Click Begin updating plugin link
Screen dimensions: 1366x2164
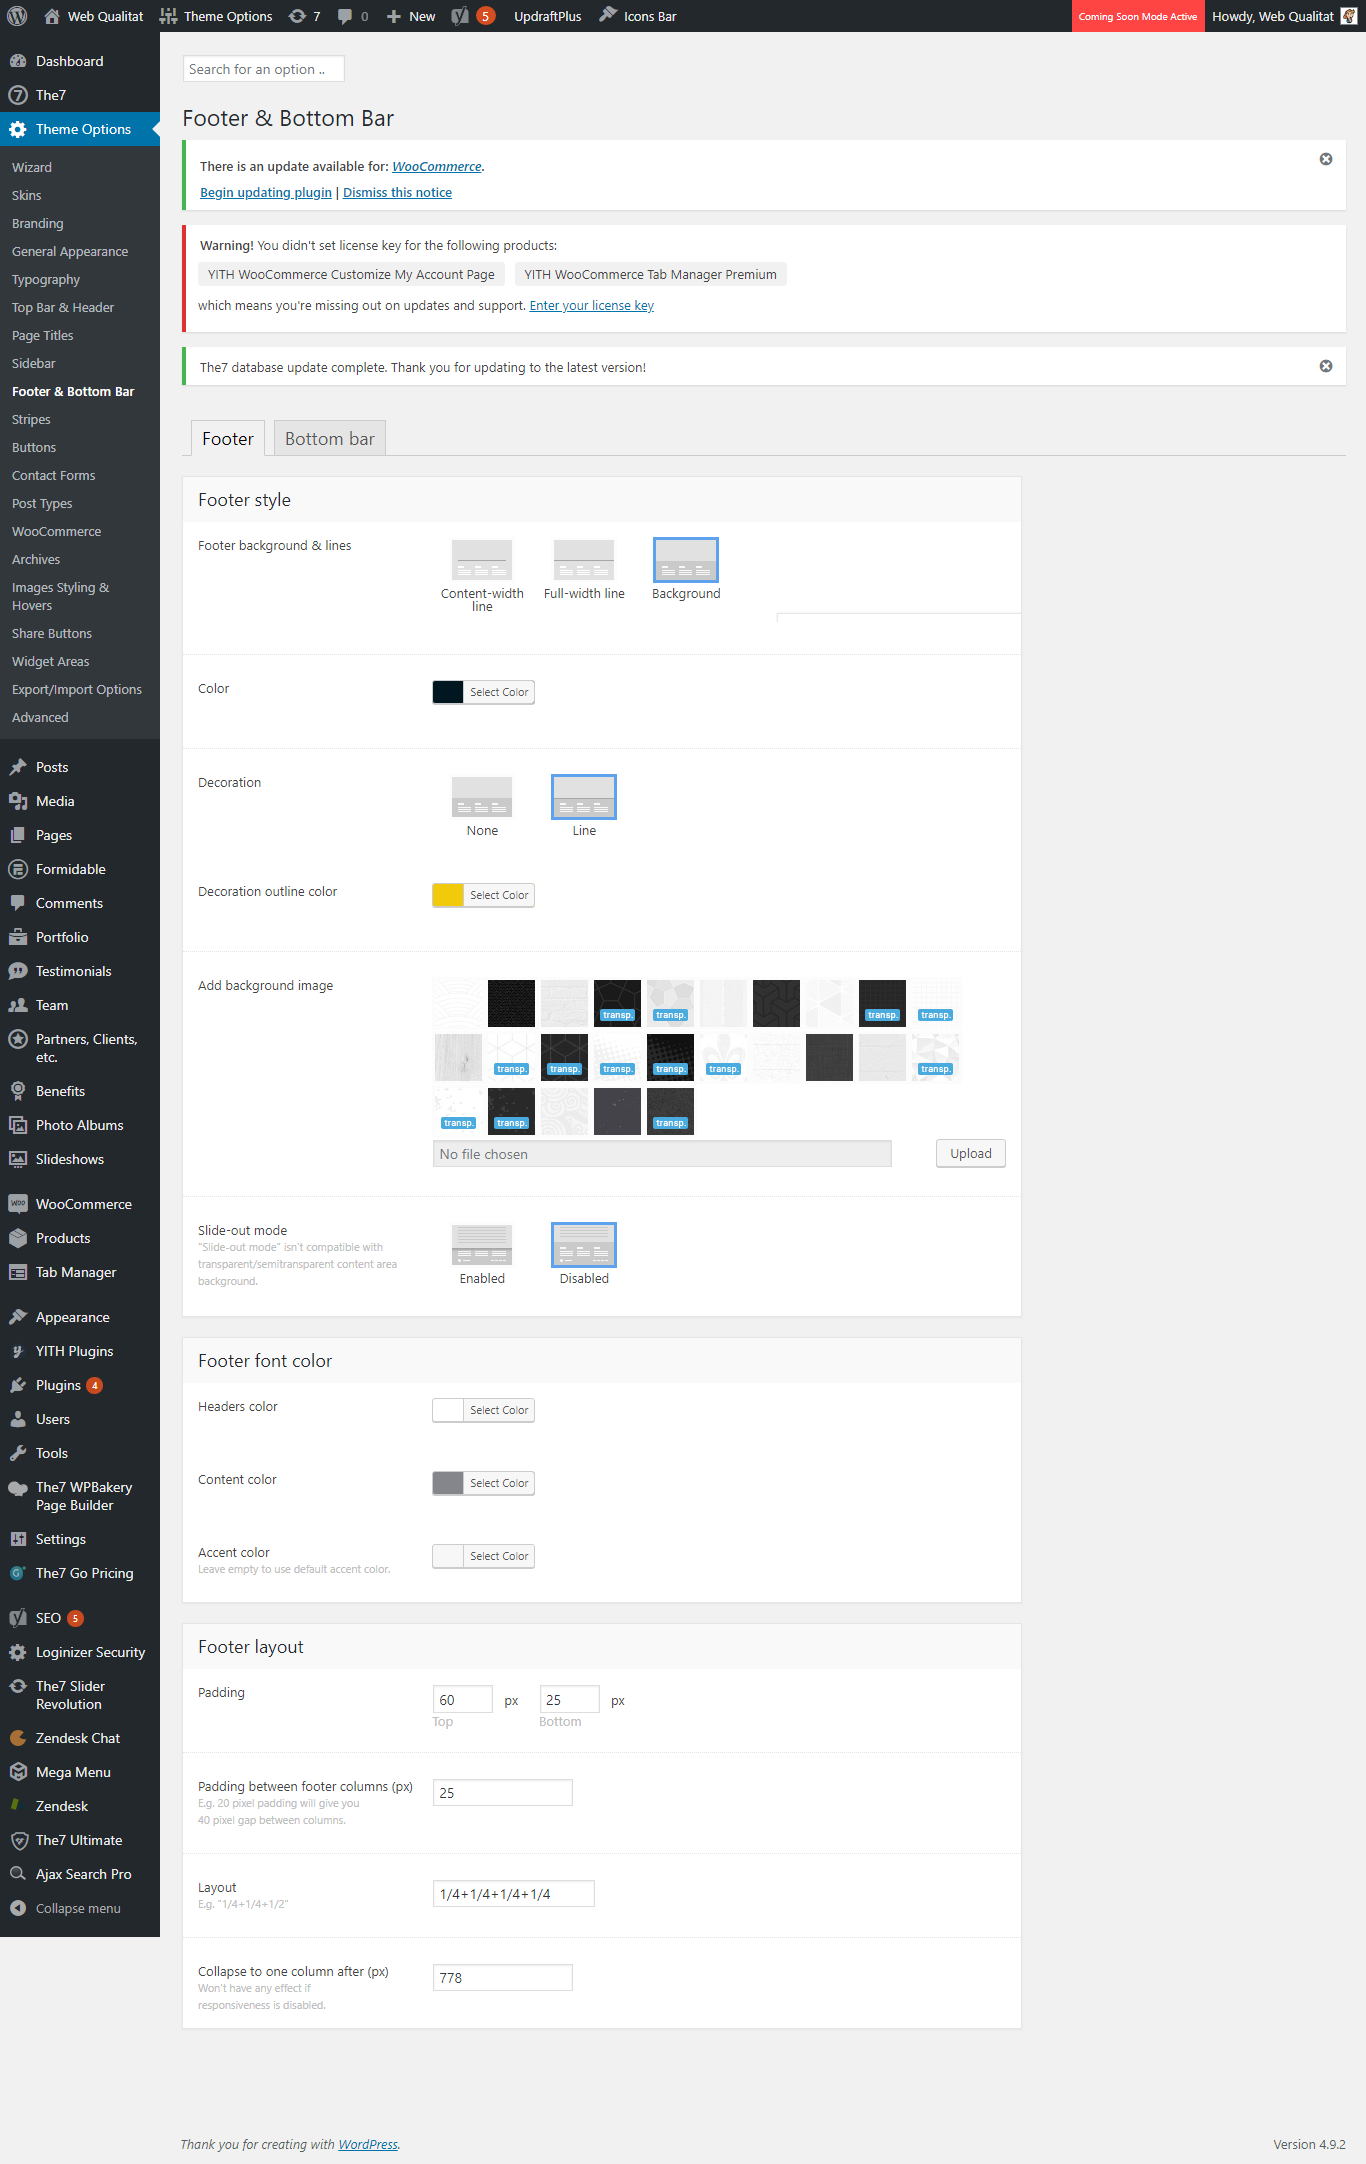coord(266,193)
